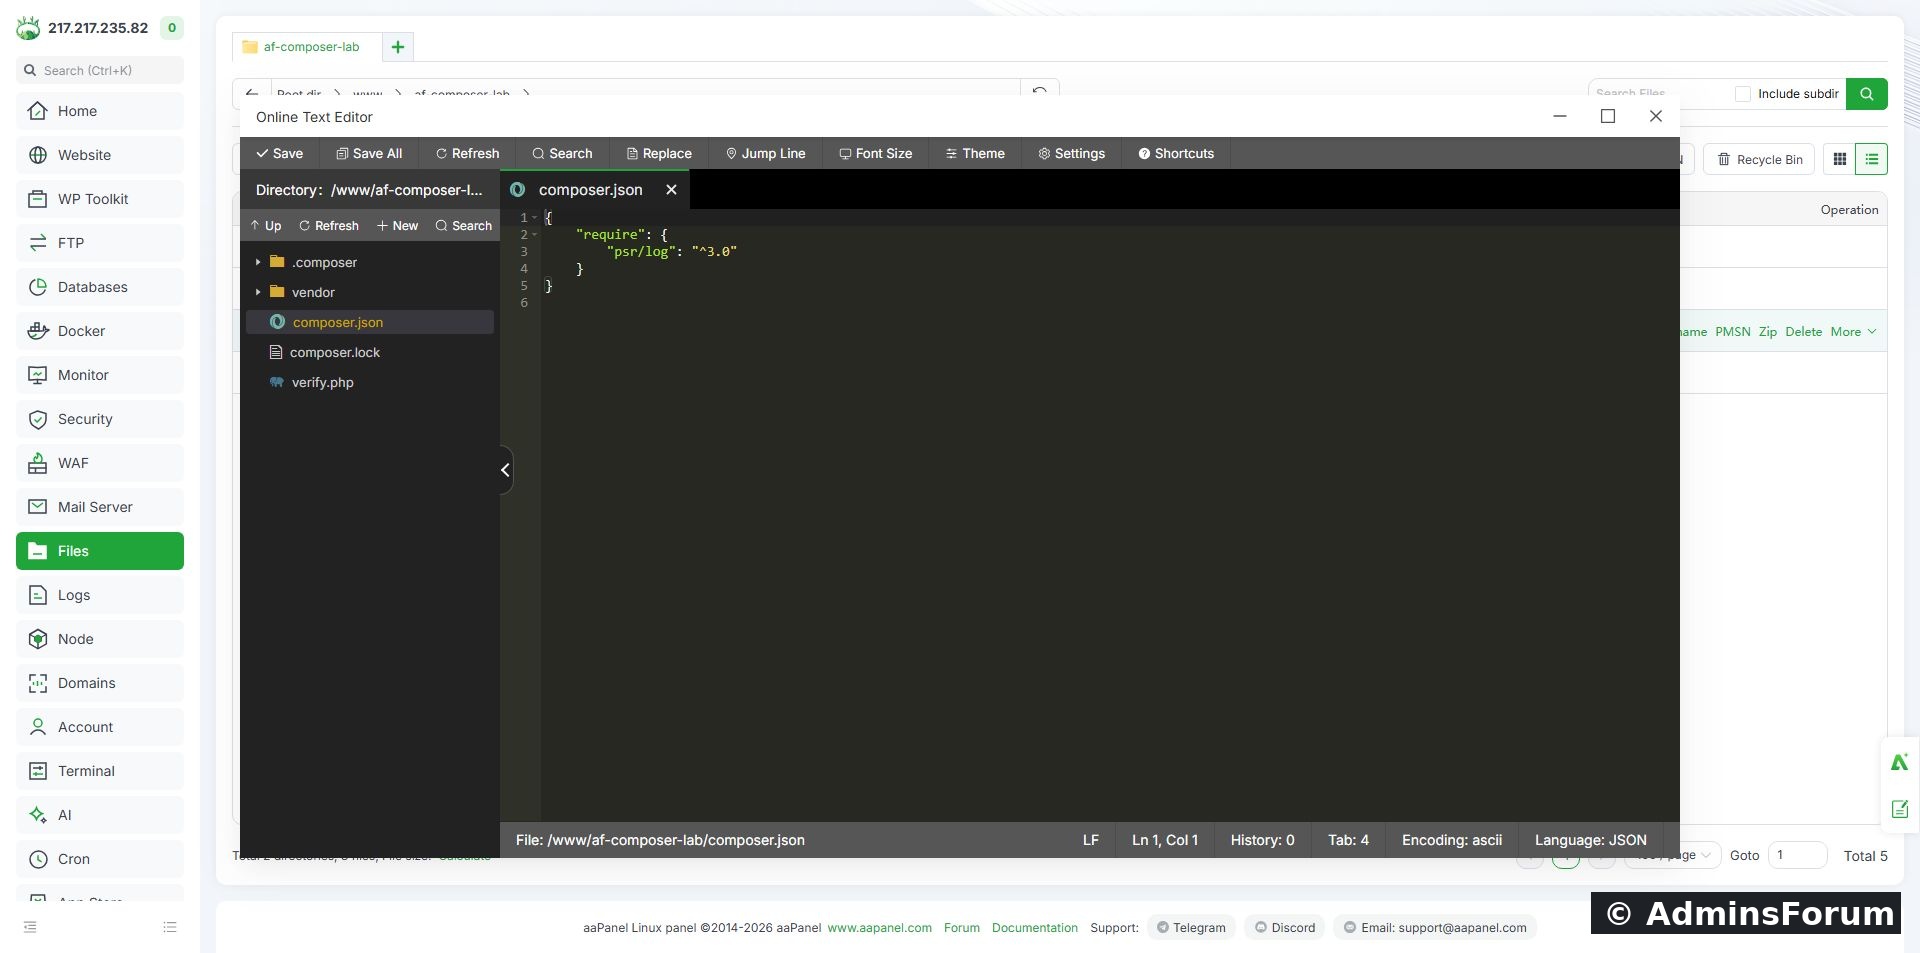
Task: Change the editor Font Size
Action: (875, 153)
